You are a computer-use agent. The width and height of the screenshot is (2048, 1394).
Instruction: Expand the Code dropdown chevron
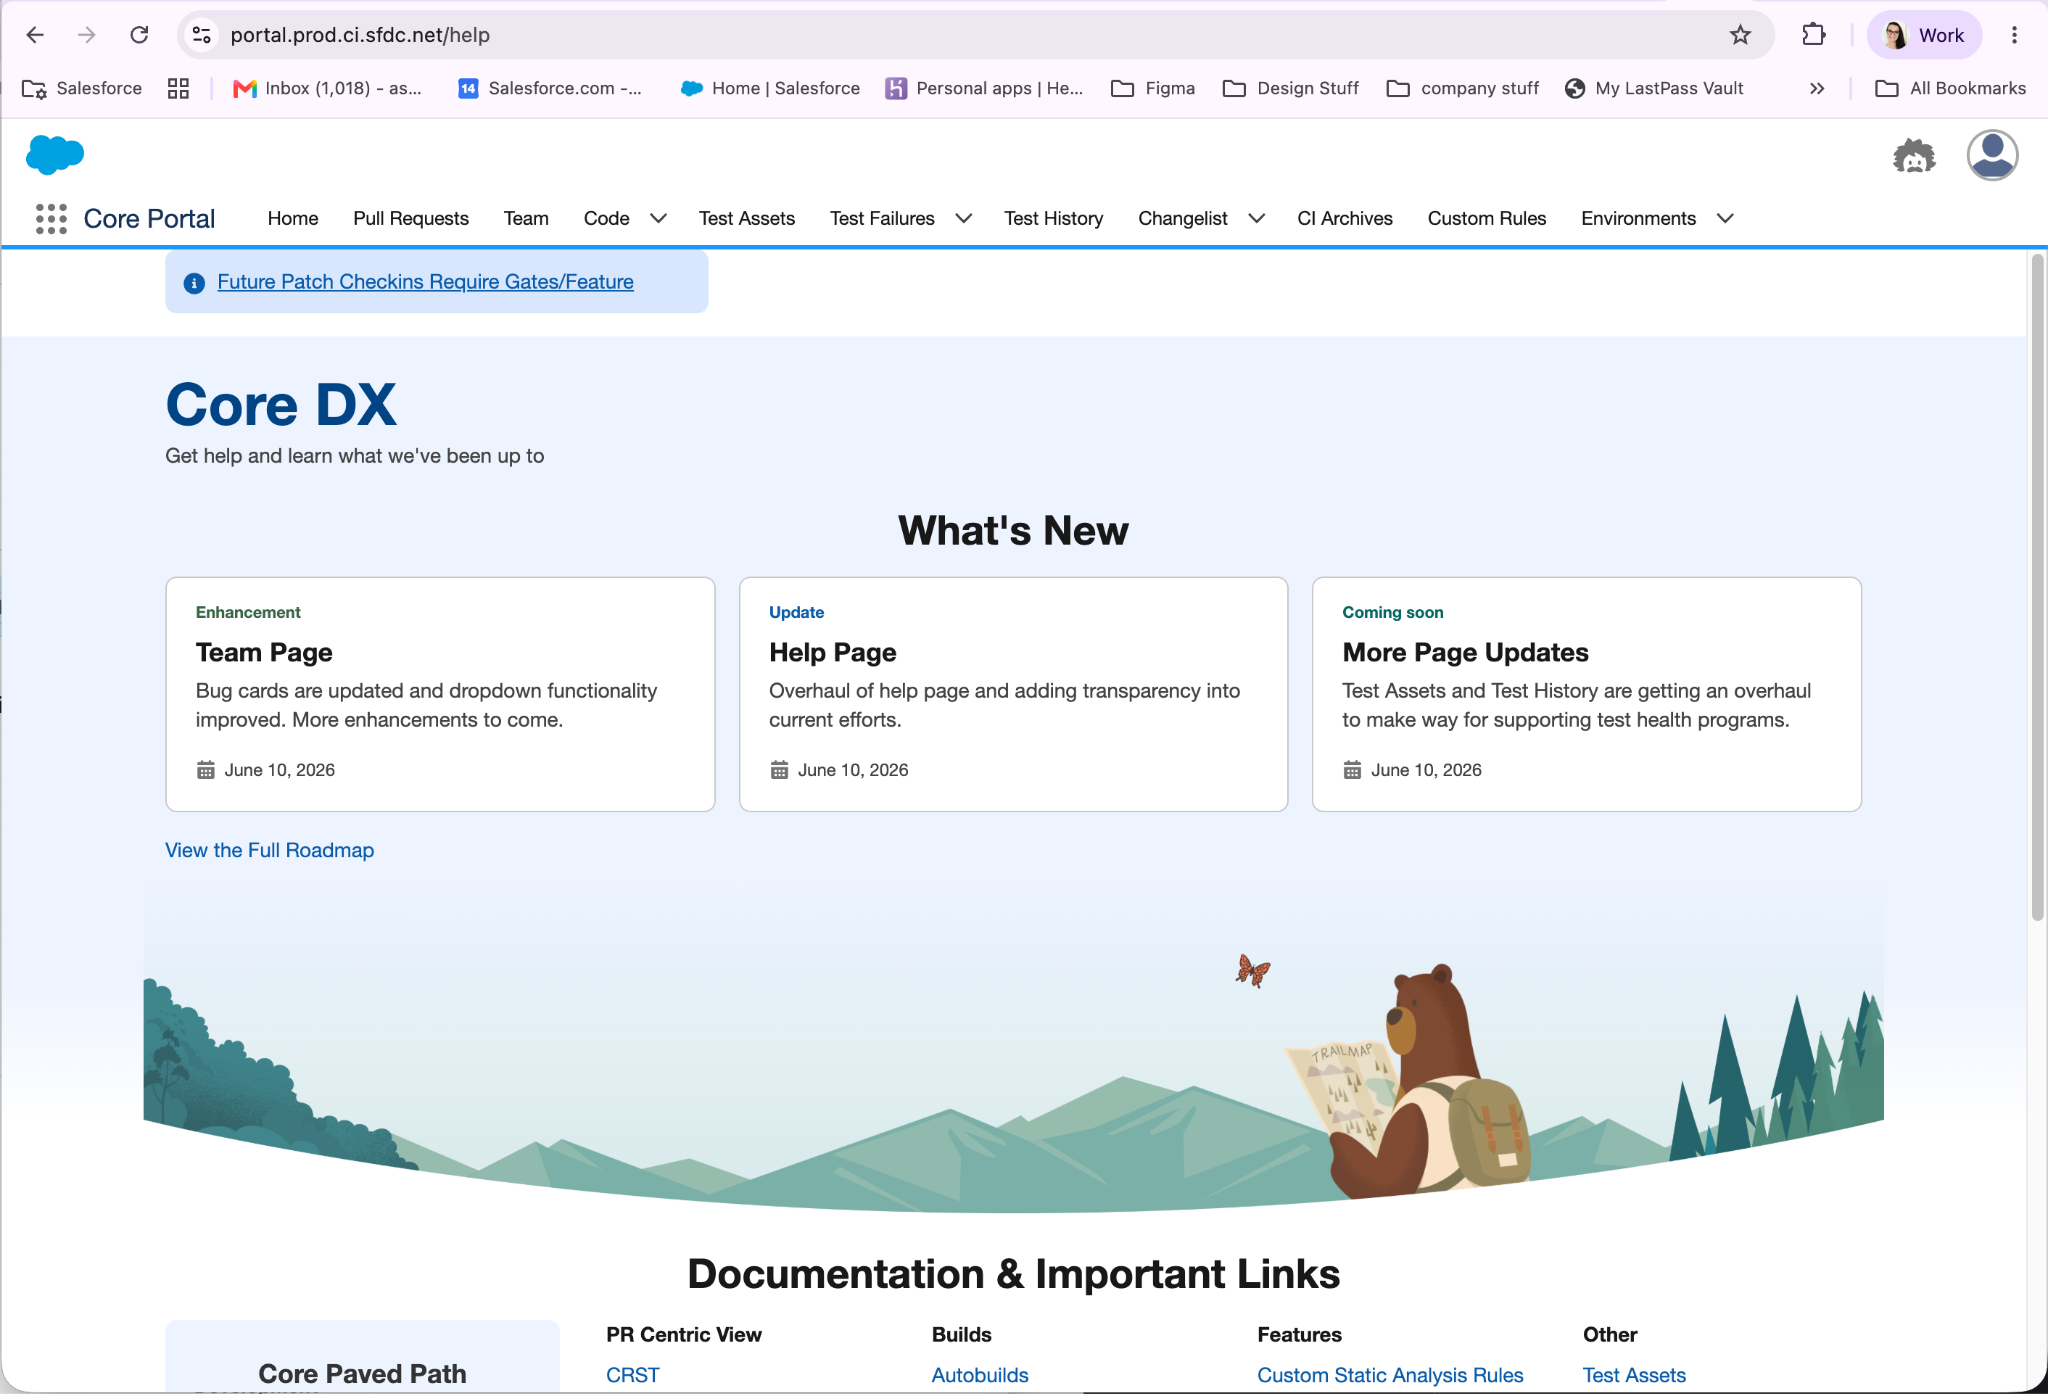click(658, 218)
